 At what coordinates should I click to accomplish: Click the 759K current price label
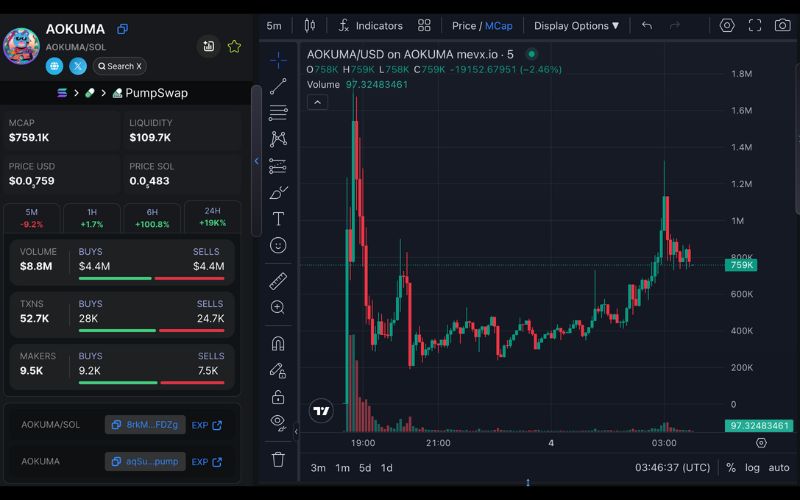741,265
